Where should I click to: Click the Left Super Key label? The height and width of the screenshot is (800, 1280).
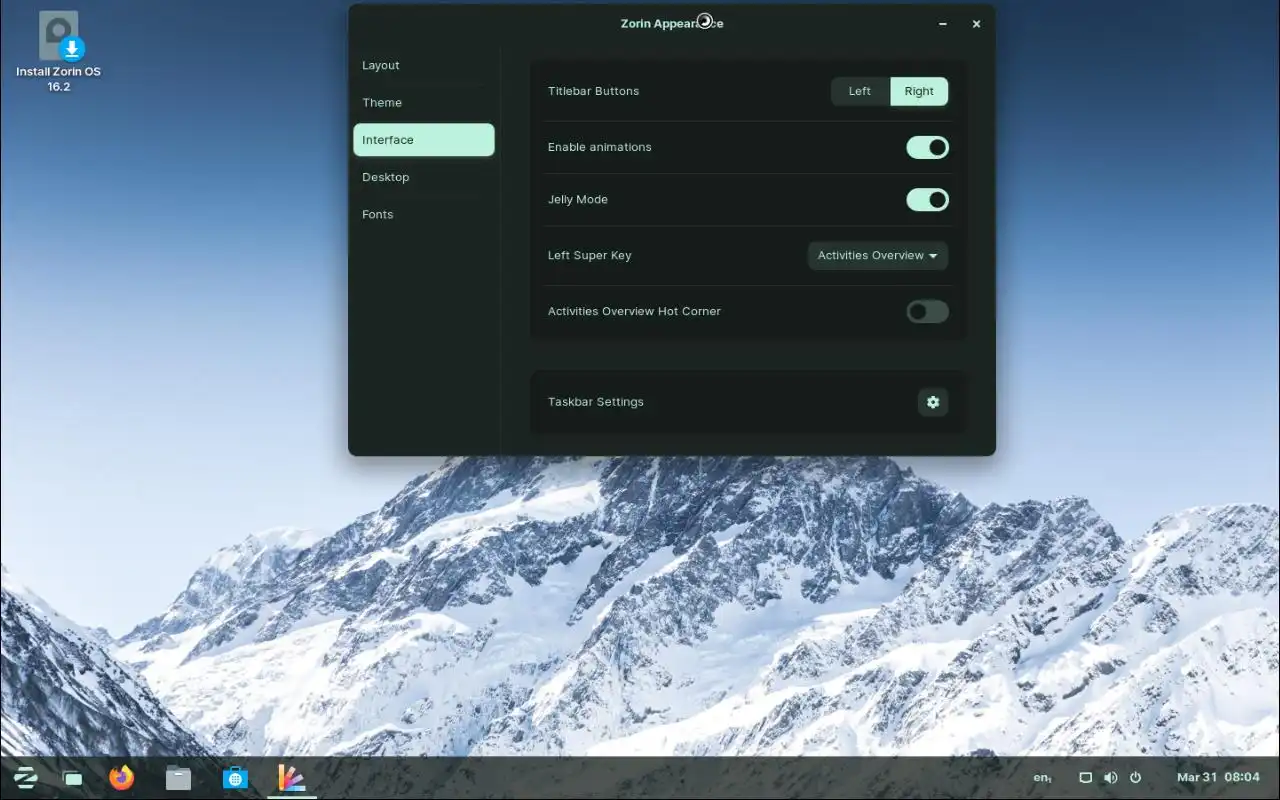590,256
